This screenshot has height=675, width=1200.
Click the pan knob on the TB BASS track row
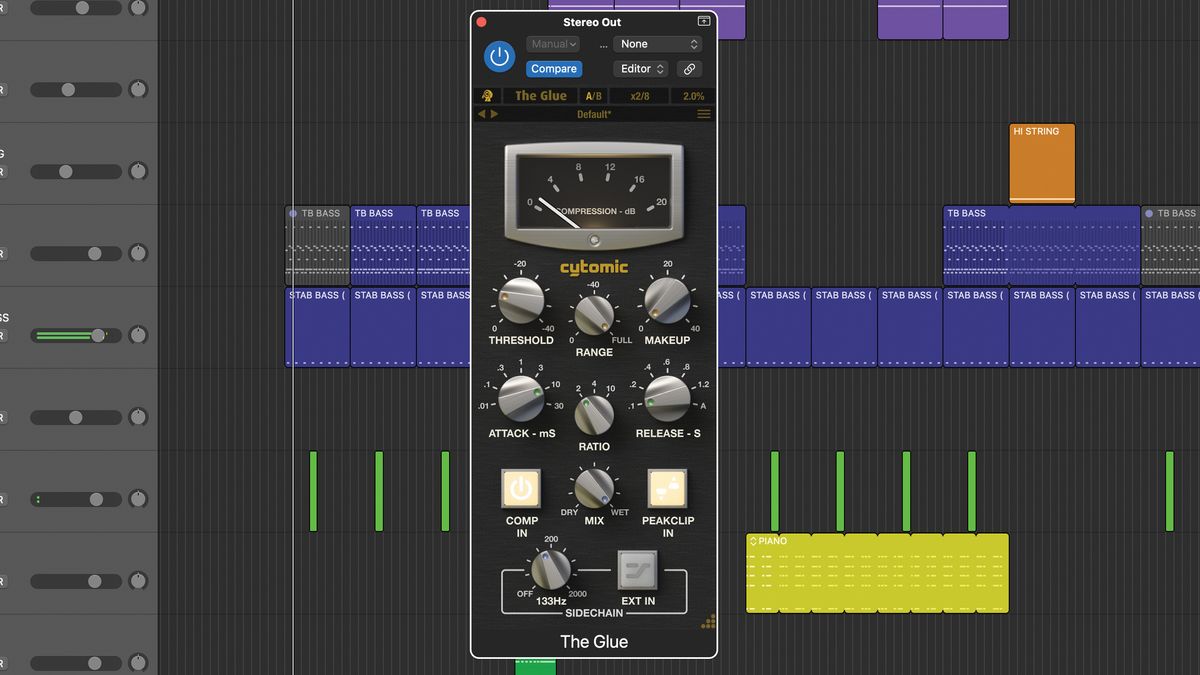(138, 253)
